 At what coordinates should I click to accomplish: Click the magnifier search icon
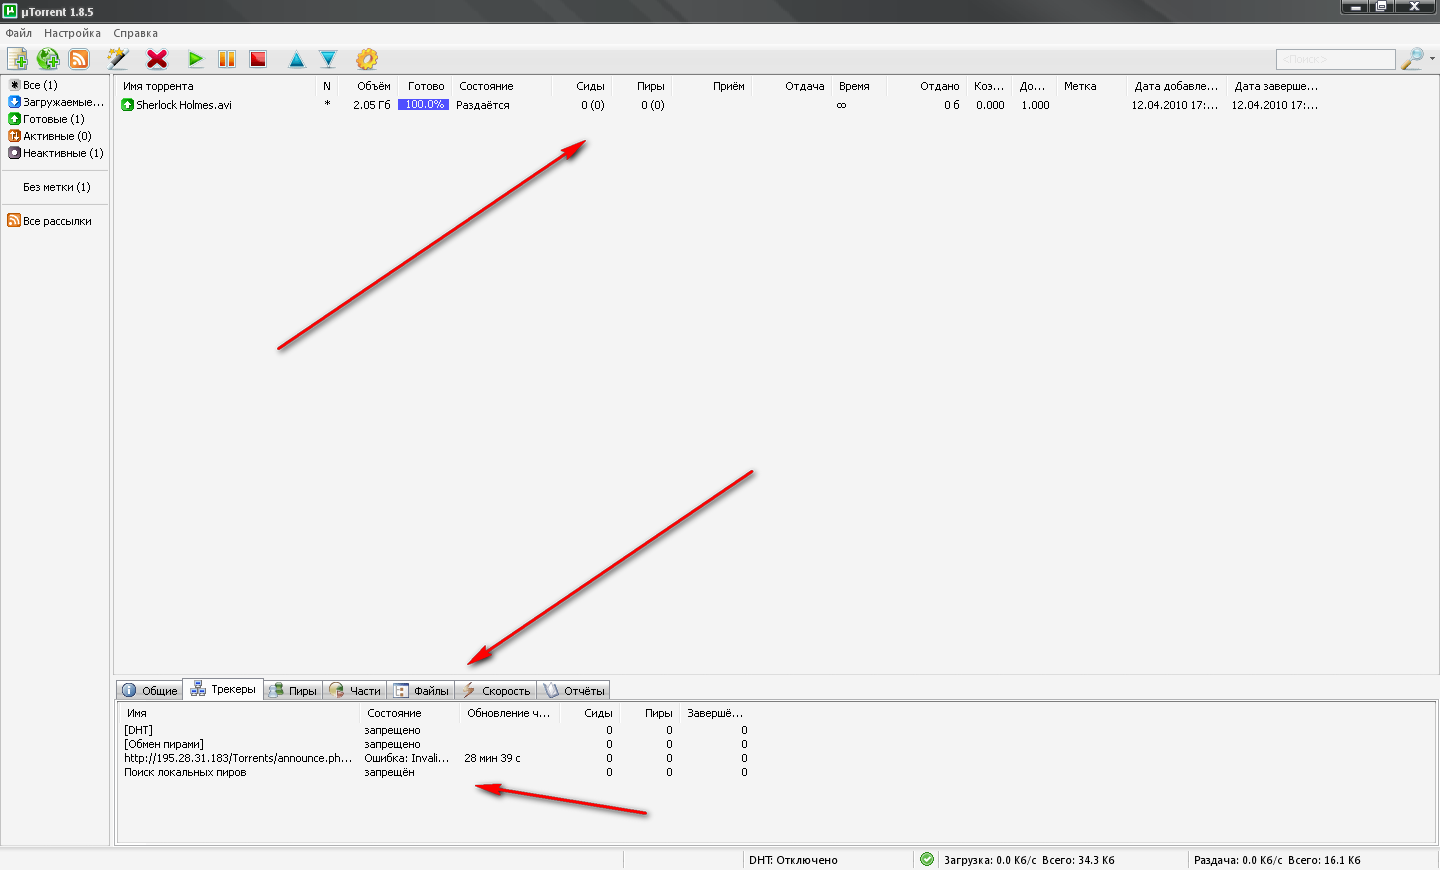[x=1412, y=59]
